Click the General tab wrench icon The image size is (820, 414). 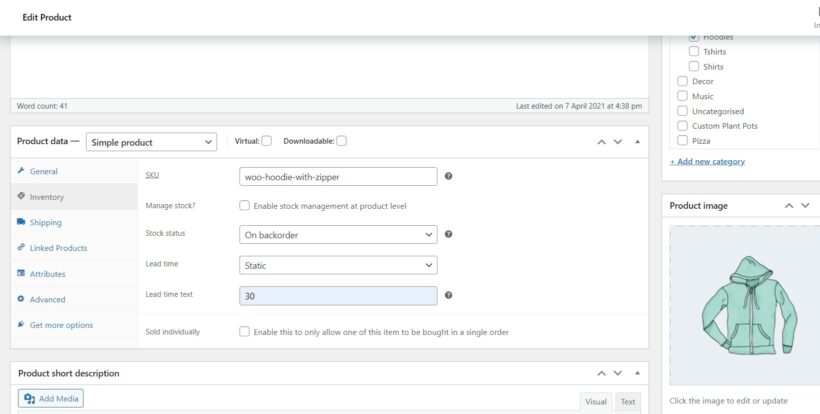point(21,170)
